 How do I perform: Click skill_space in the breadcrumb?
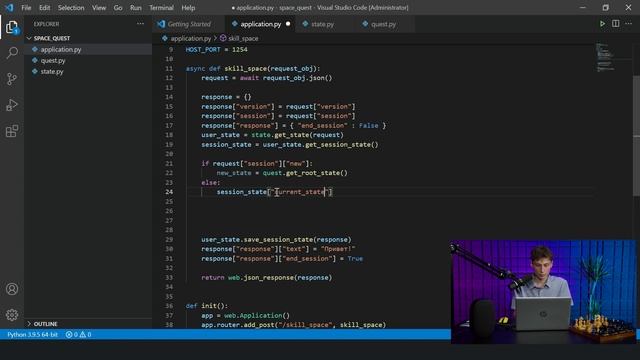(243, 38)
